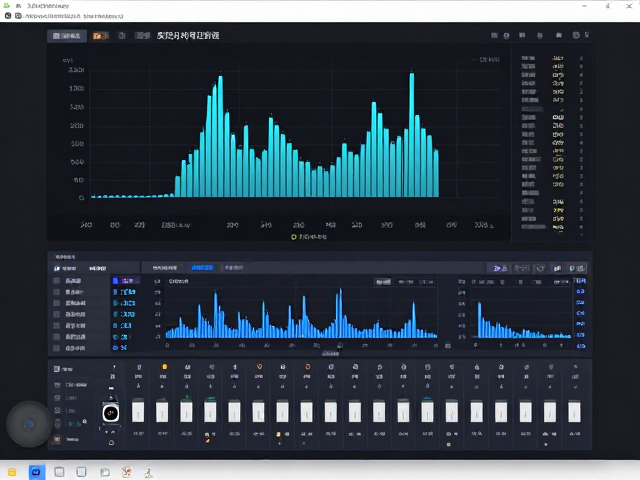
Task: Click the fourth white fader in the mixer
Action: point(210,411)
